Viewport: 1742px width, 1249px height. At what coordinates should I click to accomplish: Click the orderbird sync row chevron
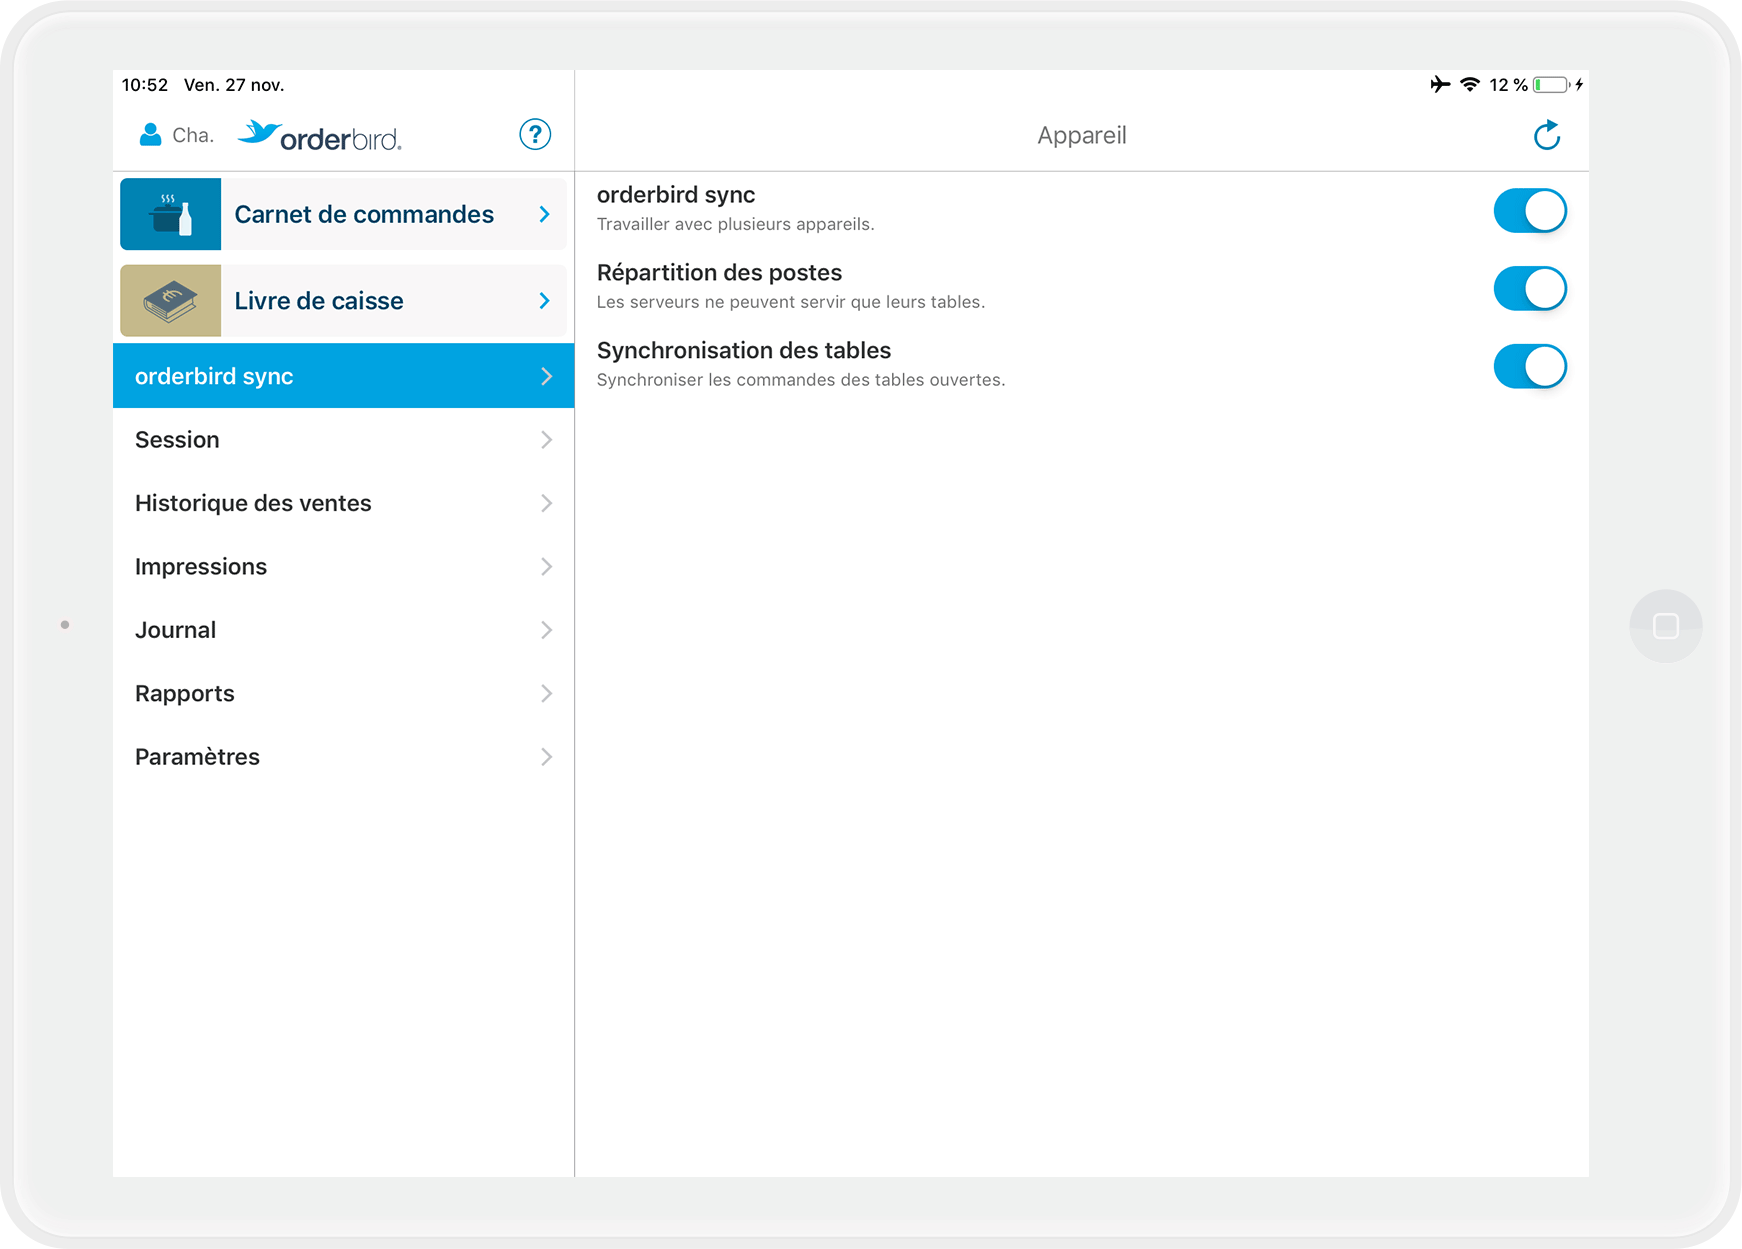tap(547, 376)
